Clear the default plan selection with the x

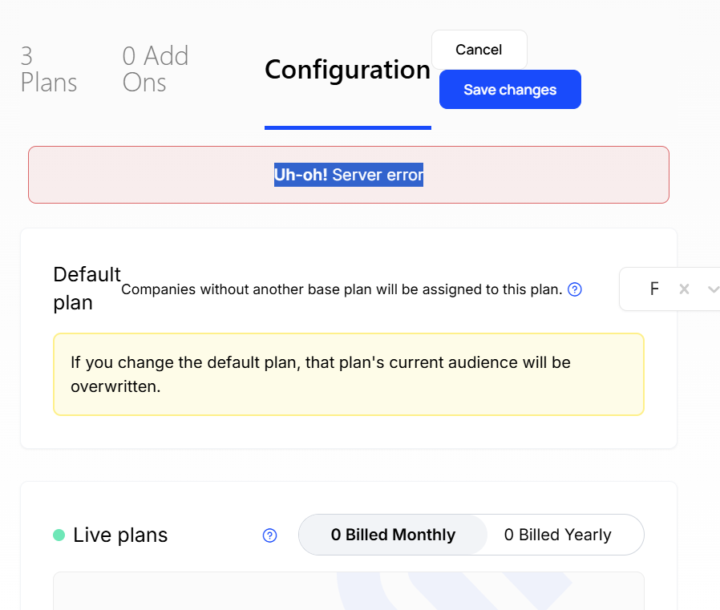tap(684, 289)
